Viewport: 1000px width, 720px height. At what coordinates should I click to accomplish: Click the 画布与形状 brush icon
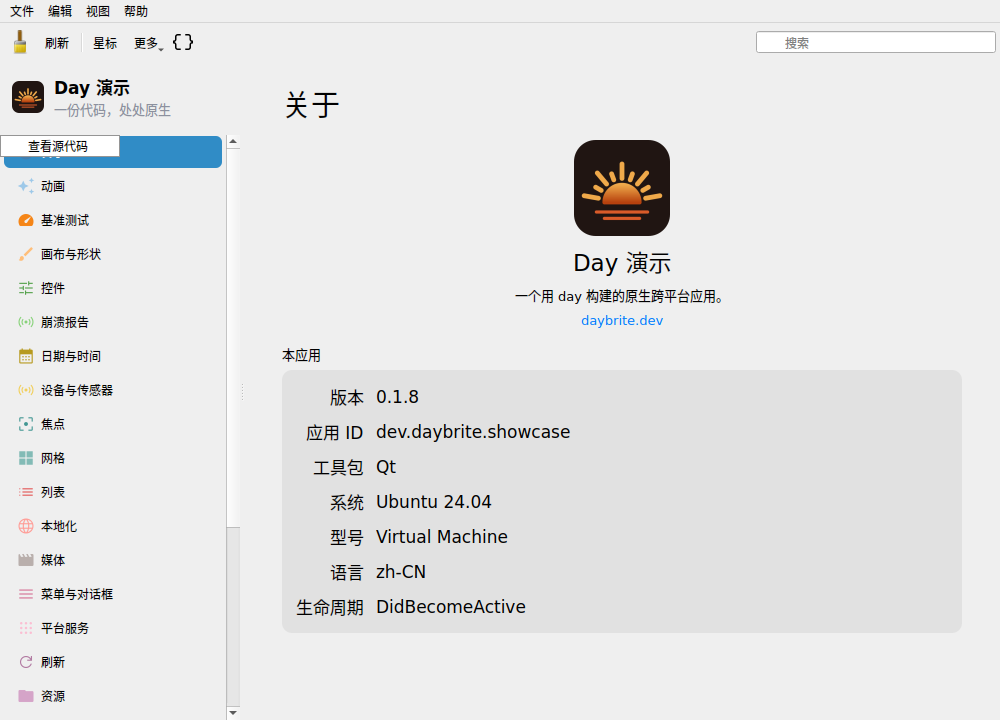[x=26, y=254]
